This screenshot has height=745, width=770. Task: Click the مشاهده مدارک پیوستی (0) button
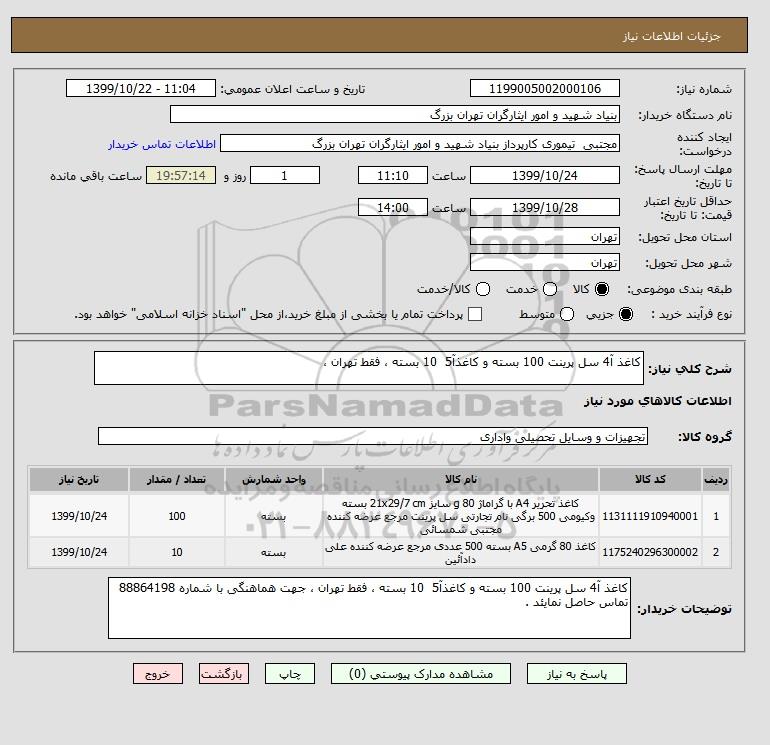[x=421, y=674]
